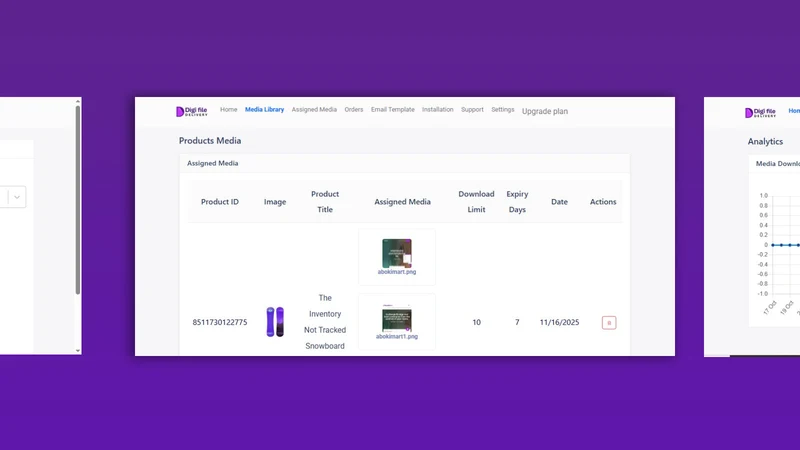Click the Upgrade plan link

coord(545,111)
